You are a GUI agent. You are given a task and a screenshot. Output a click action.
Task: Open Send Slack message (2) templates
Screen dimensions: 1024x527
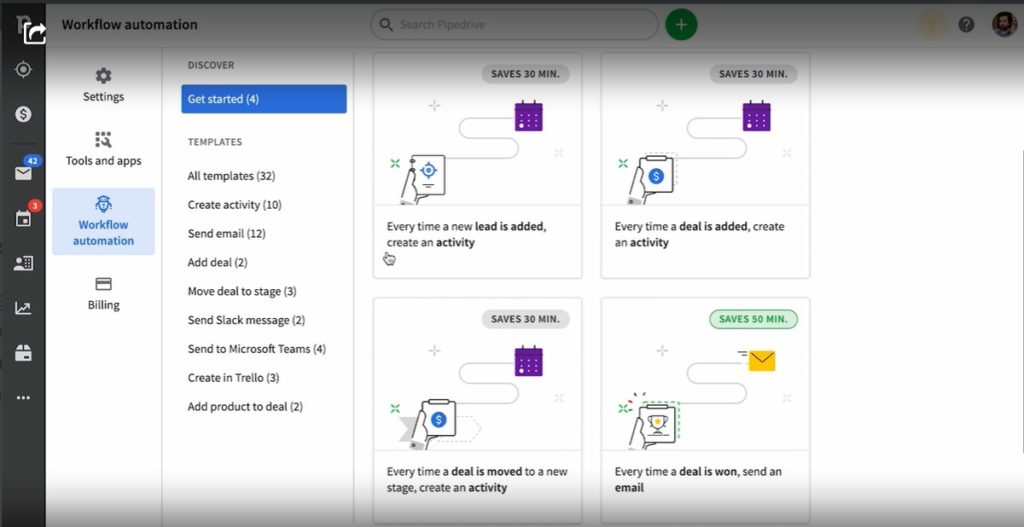(246, 320)
